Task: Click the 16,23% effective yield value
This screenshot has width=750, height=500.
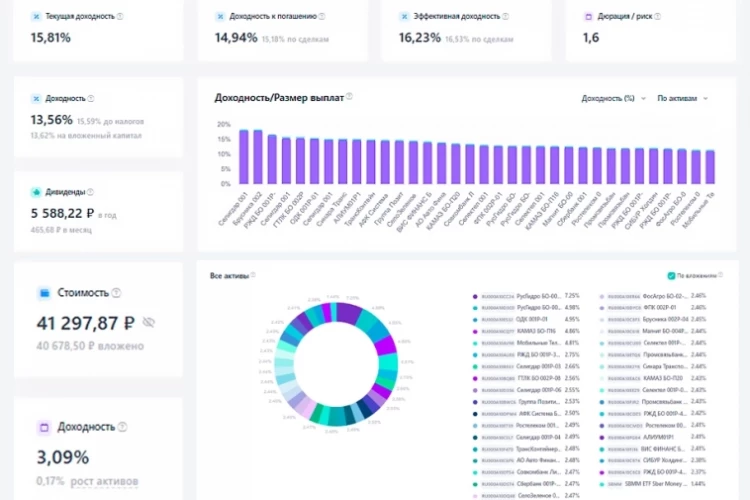Action: 420,38
